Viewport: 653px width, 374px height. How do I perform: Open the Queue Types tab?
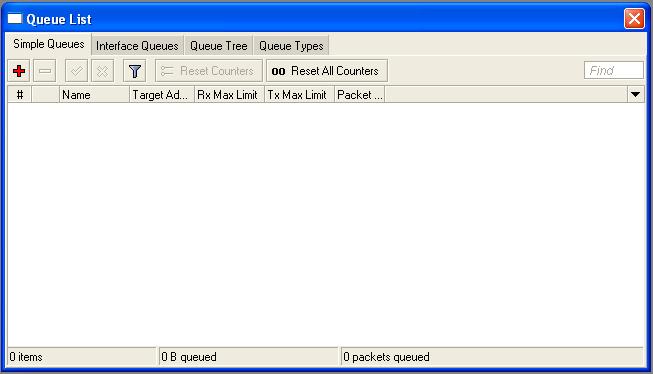click(x=291, y=46)
